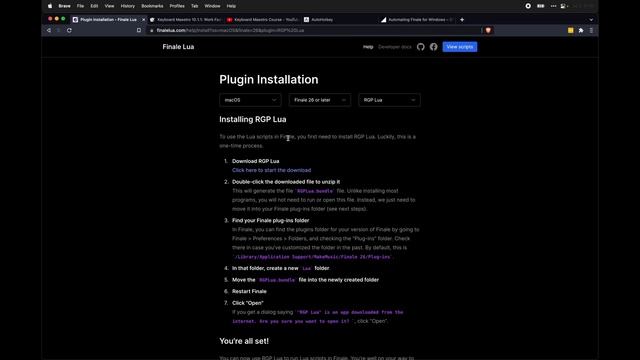Click the 'Restart Finale' step text
Screen dimensions: 640x360
[x=249, y=291]
